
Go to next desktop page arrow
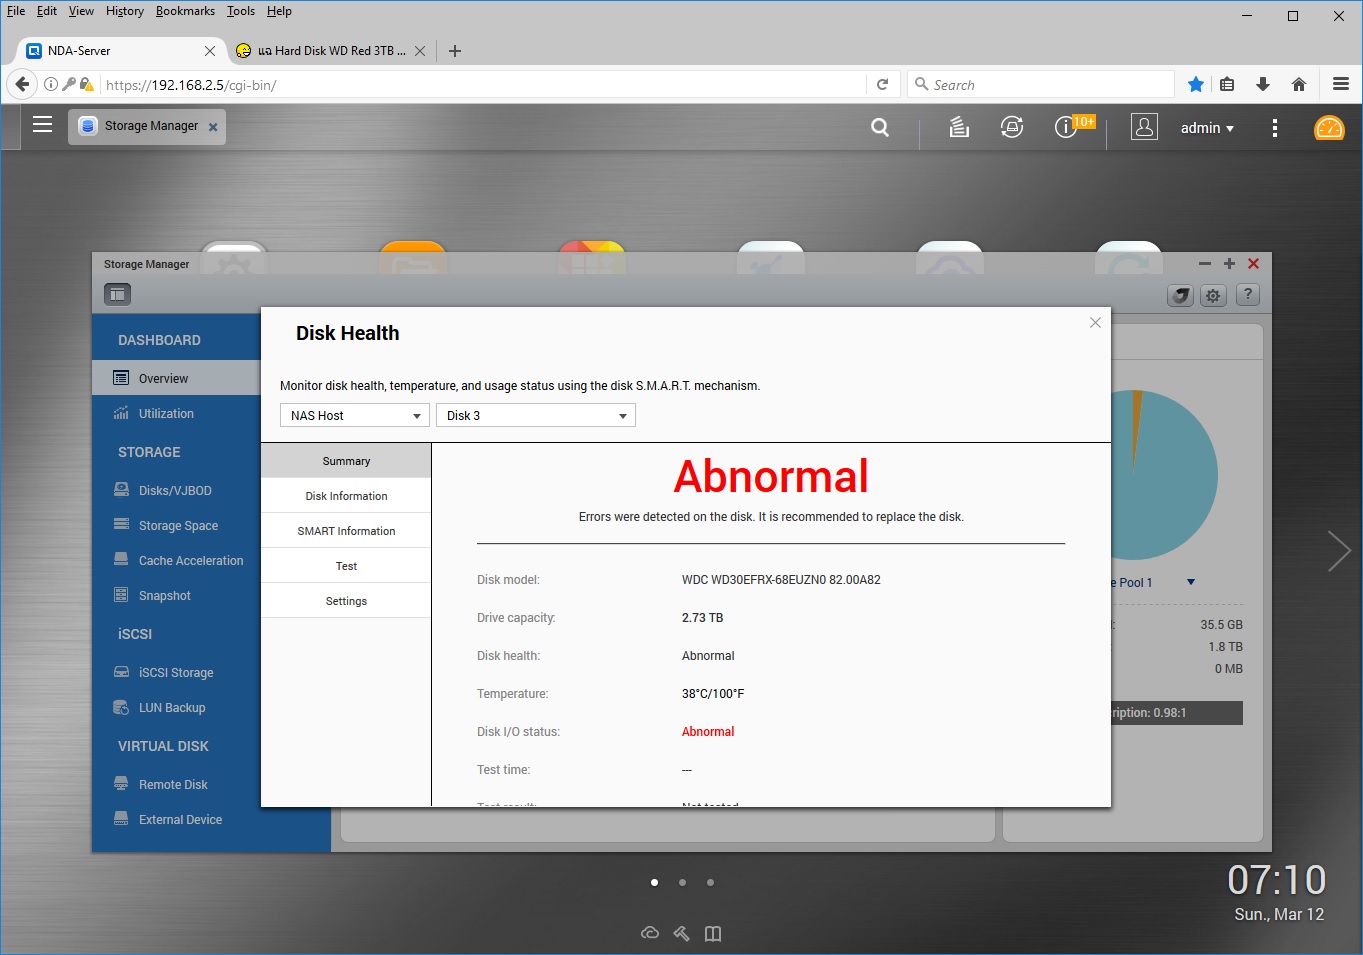coord(1339,551)
